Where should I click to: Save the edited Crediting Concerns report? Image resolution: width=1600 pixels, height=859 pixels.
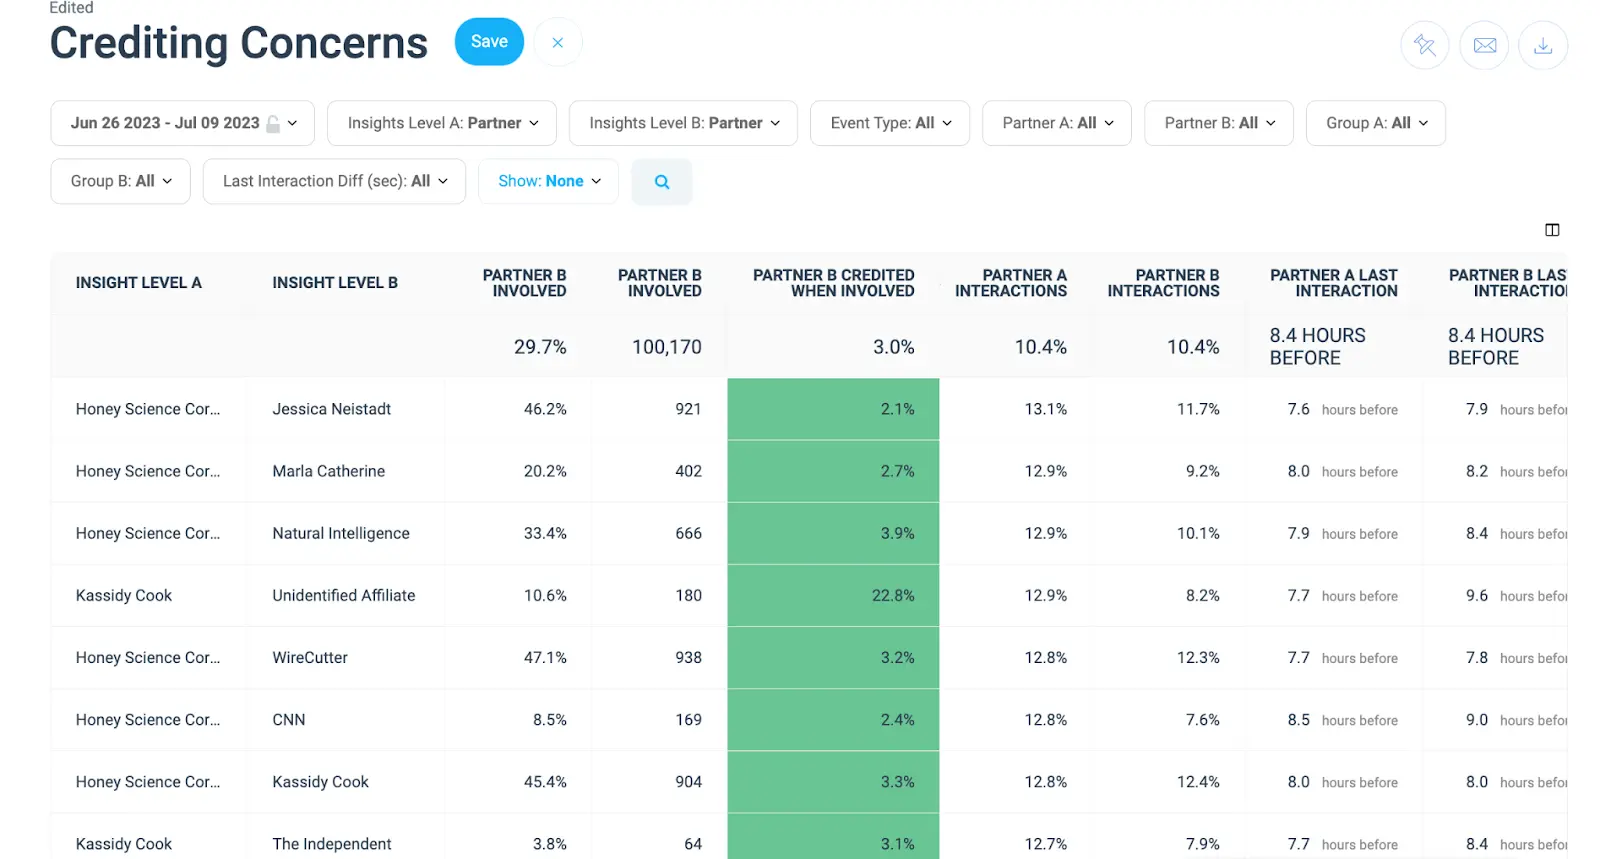pyautogui.click(x=489, y=42)
